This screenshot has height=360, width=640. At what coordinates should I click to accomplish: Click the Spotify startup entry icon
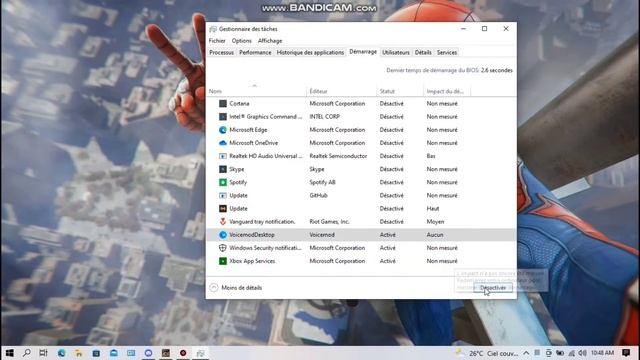pyautogui.click(x=223, y=182)
